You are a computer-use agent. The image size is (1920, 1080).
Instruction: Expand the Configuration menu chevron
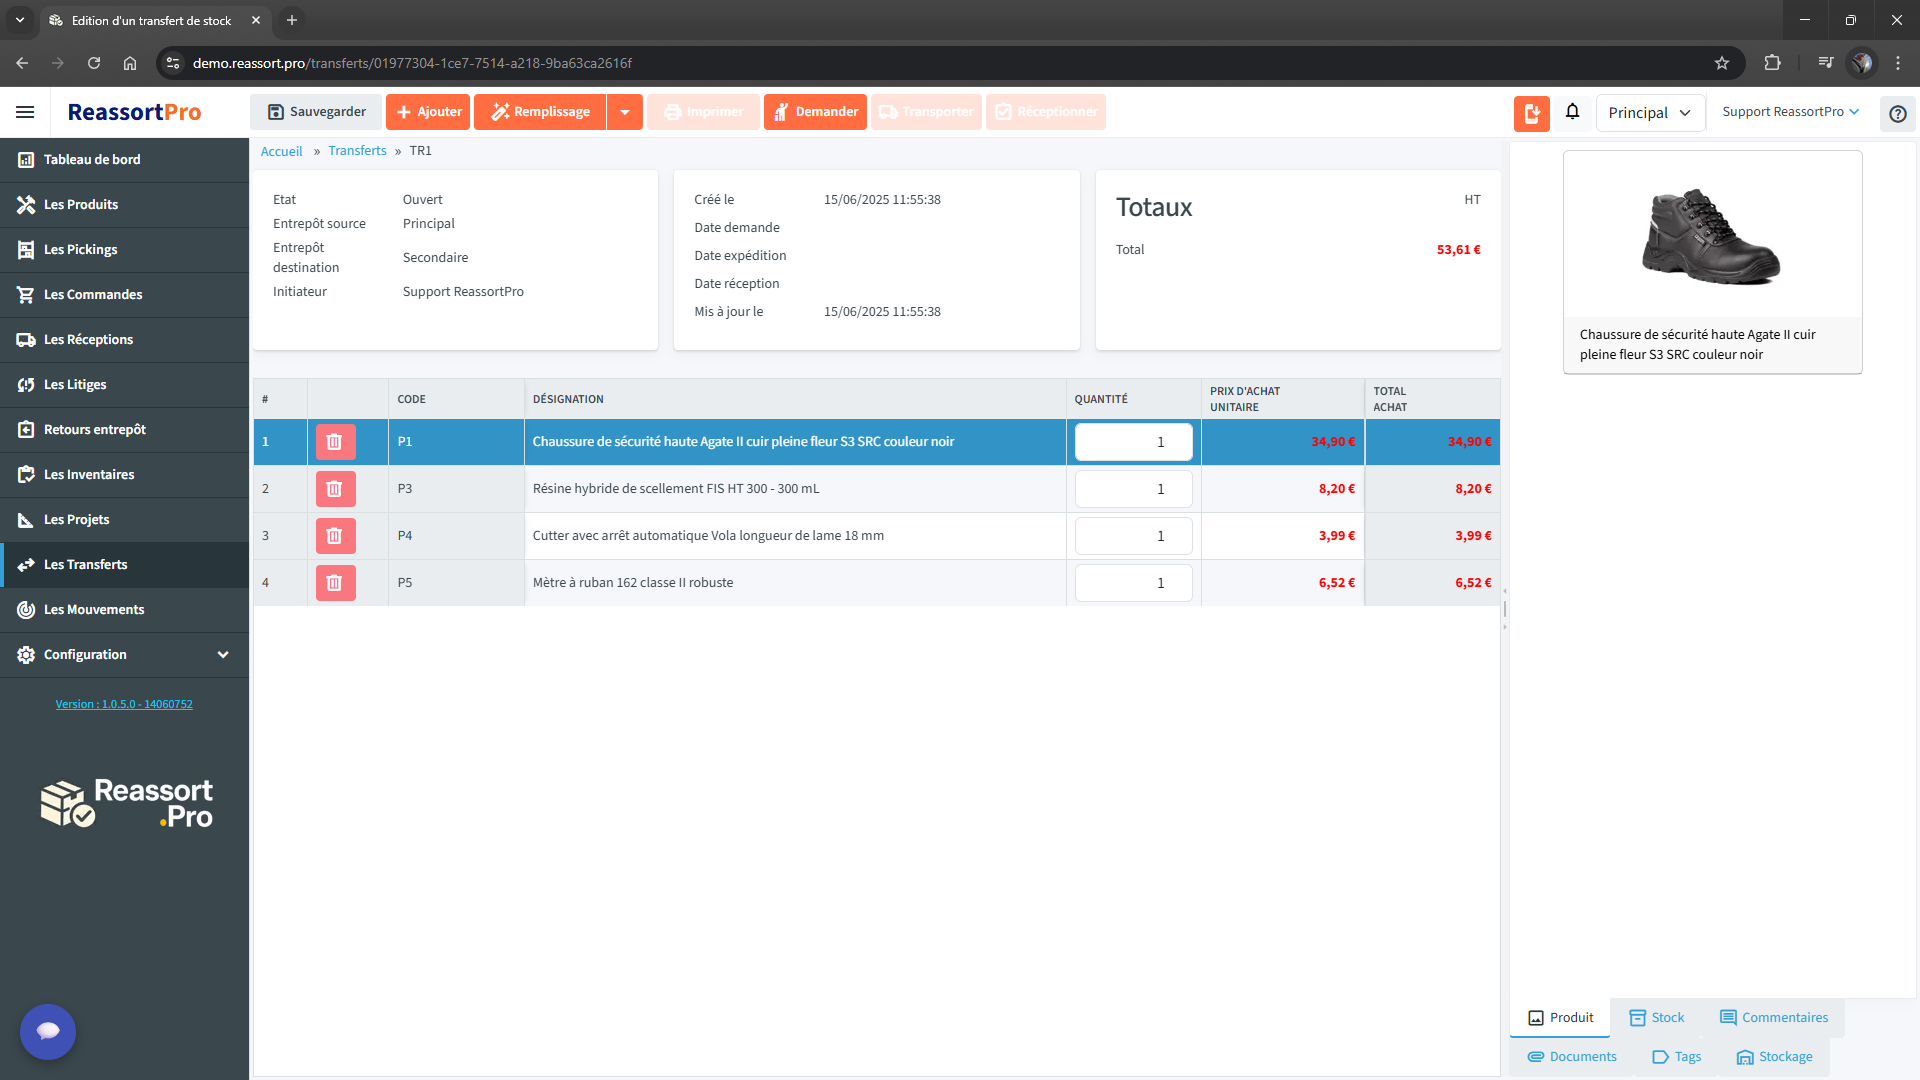pos(223,655)
